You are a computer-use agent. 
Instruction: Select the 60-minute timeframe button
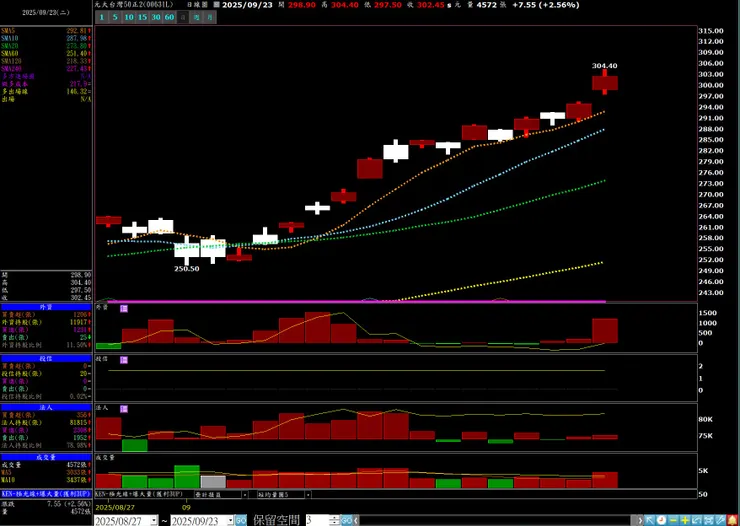point(169,17)
